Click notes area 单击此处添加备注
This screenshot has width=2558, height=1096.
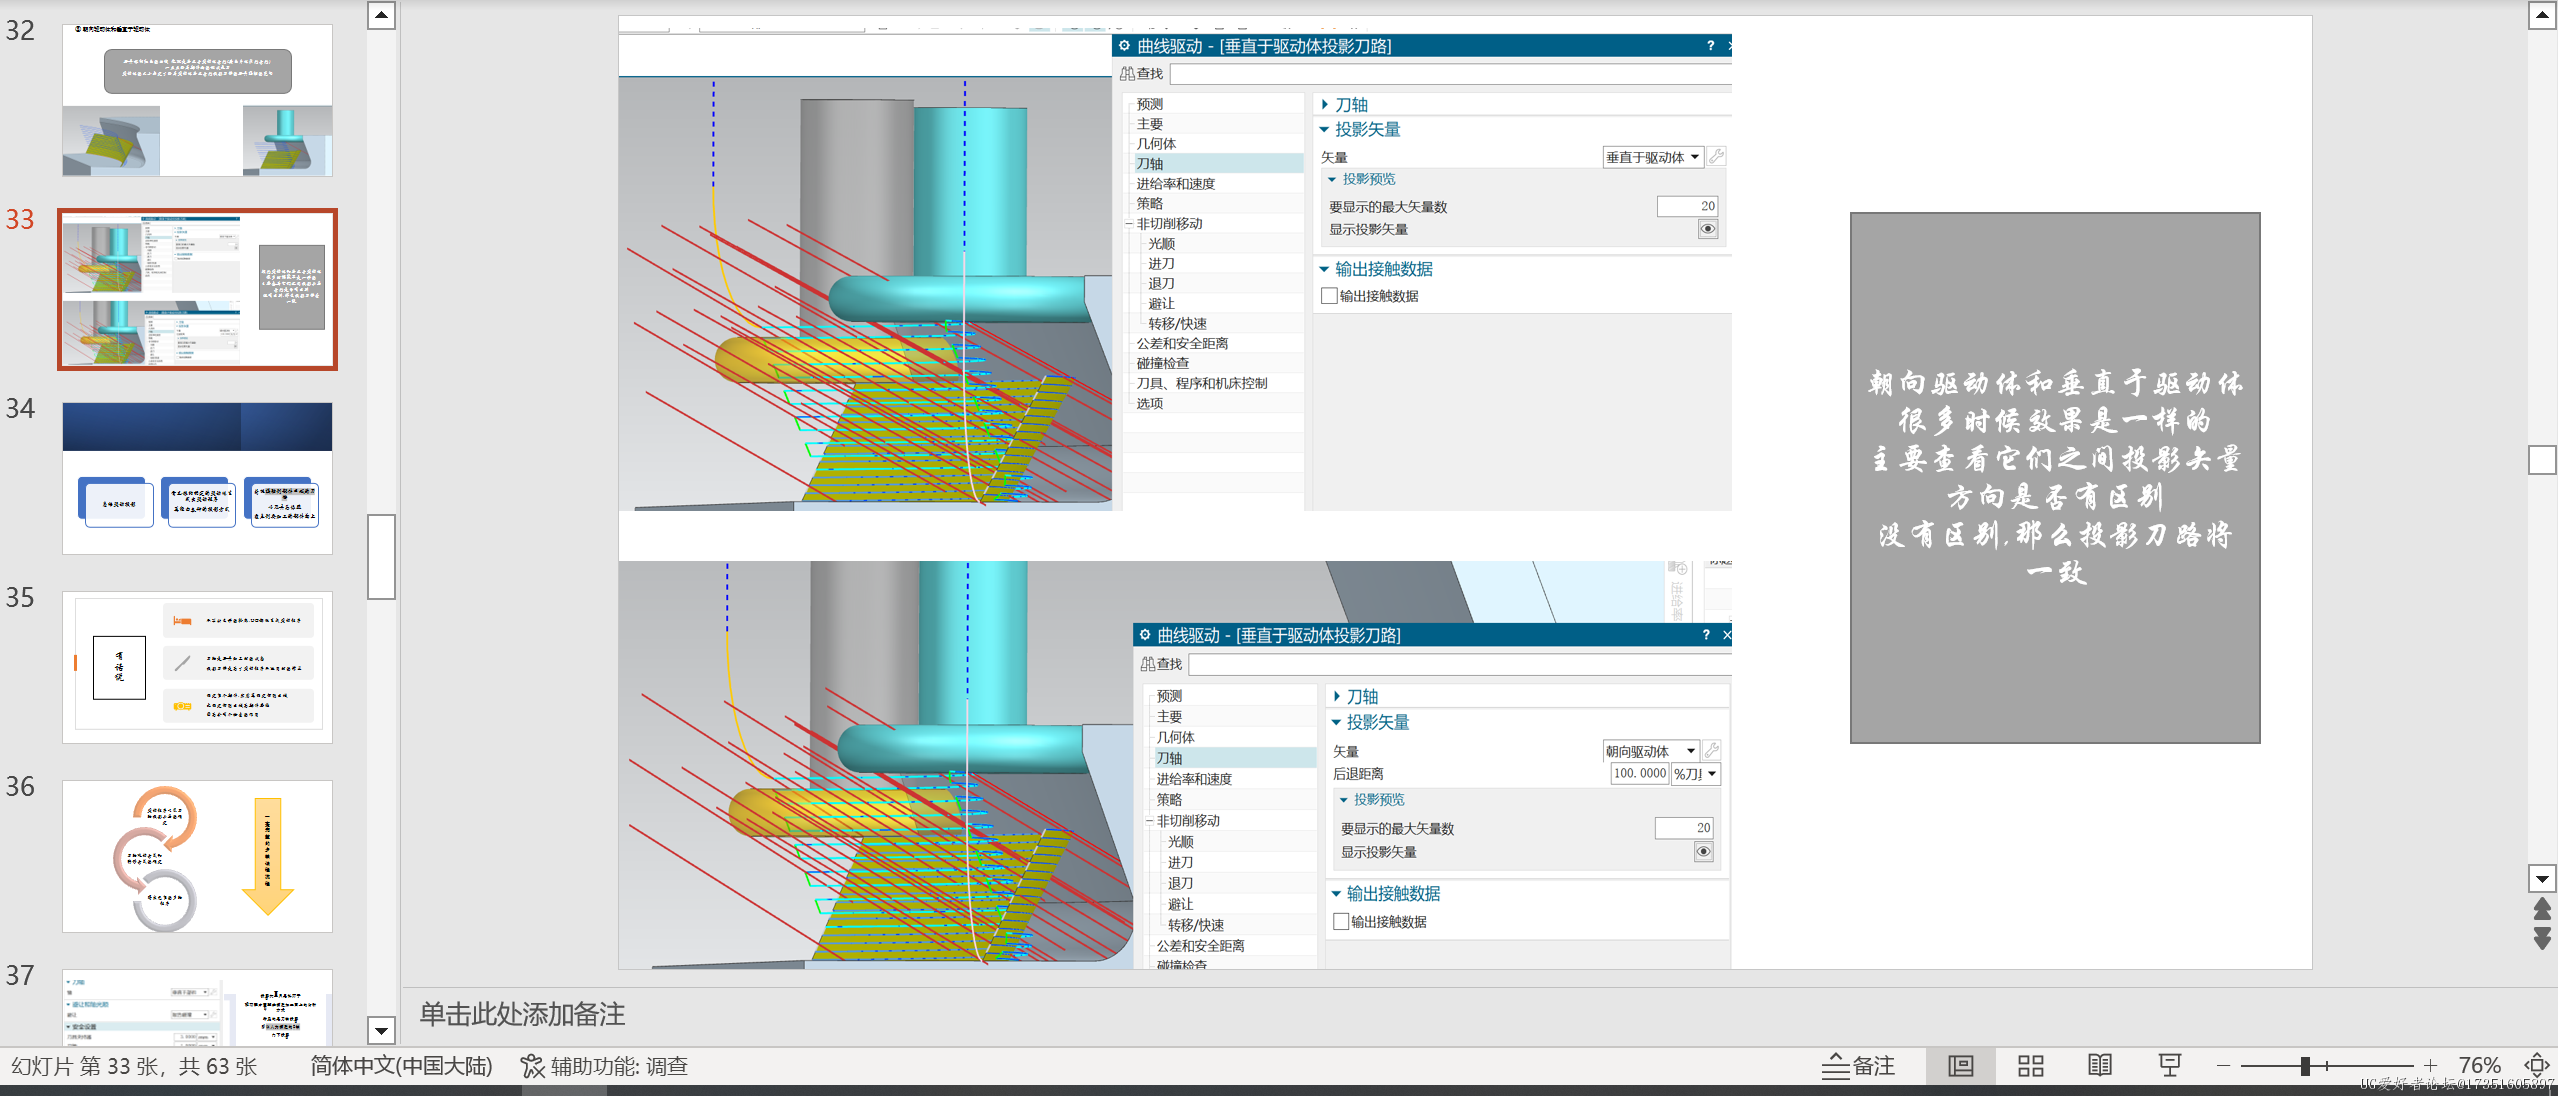[x=522, y=1014]
